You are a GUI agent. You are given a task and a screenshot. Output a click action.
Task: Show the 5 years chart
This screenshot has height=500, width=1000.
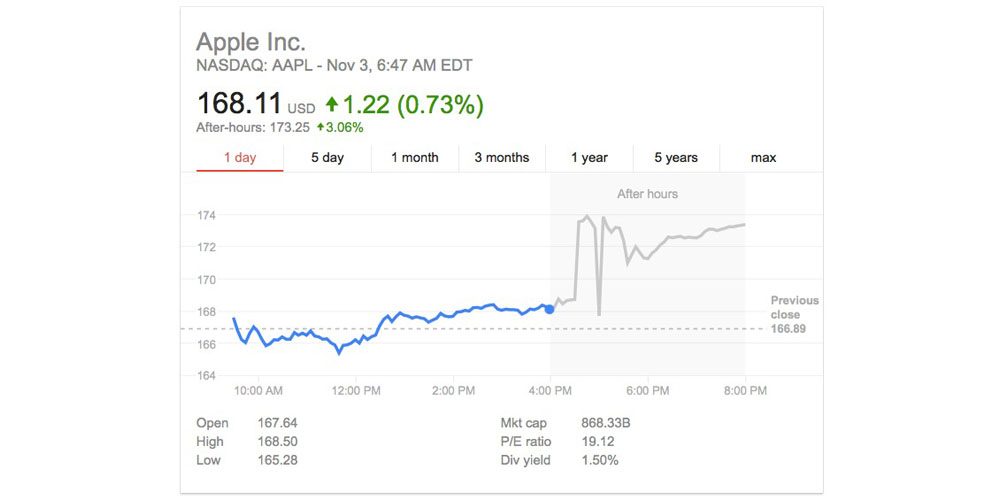676,158
